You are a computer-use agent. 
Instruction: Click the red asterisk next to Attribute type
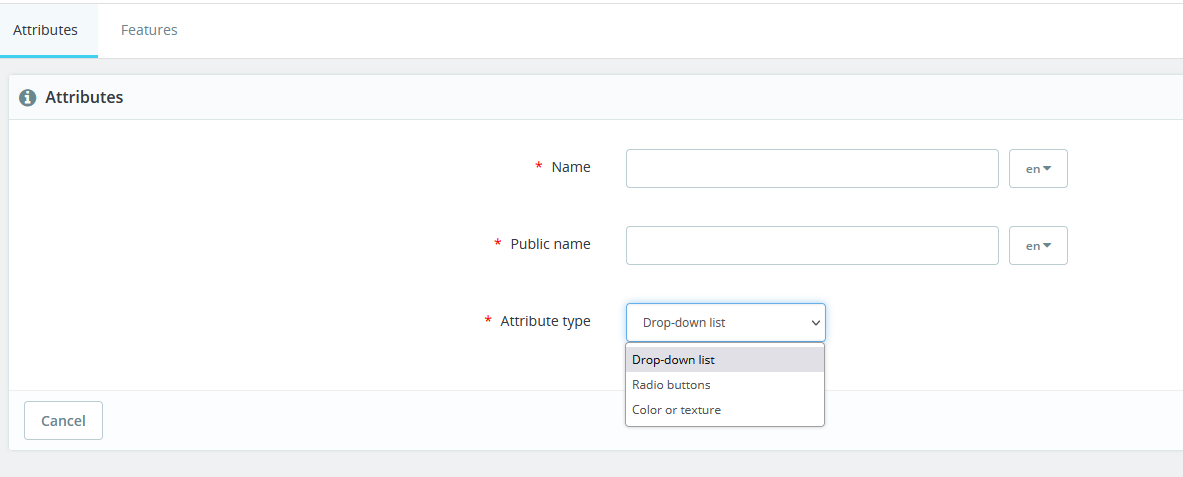(488, 321)
